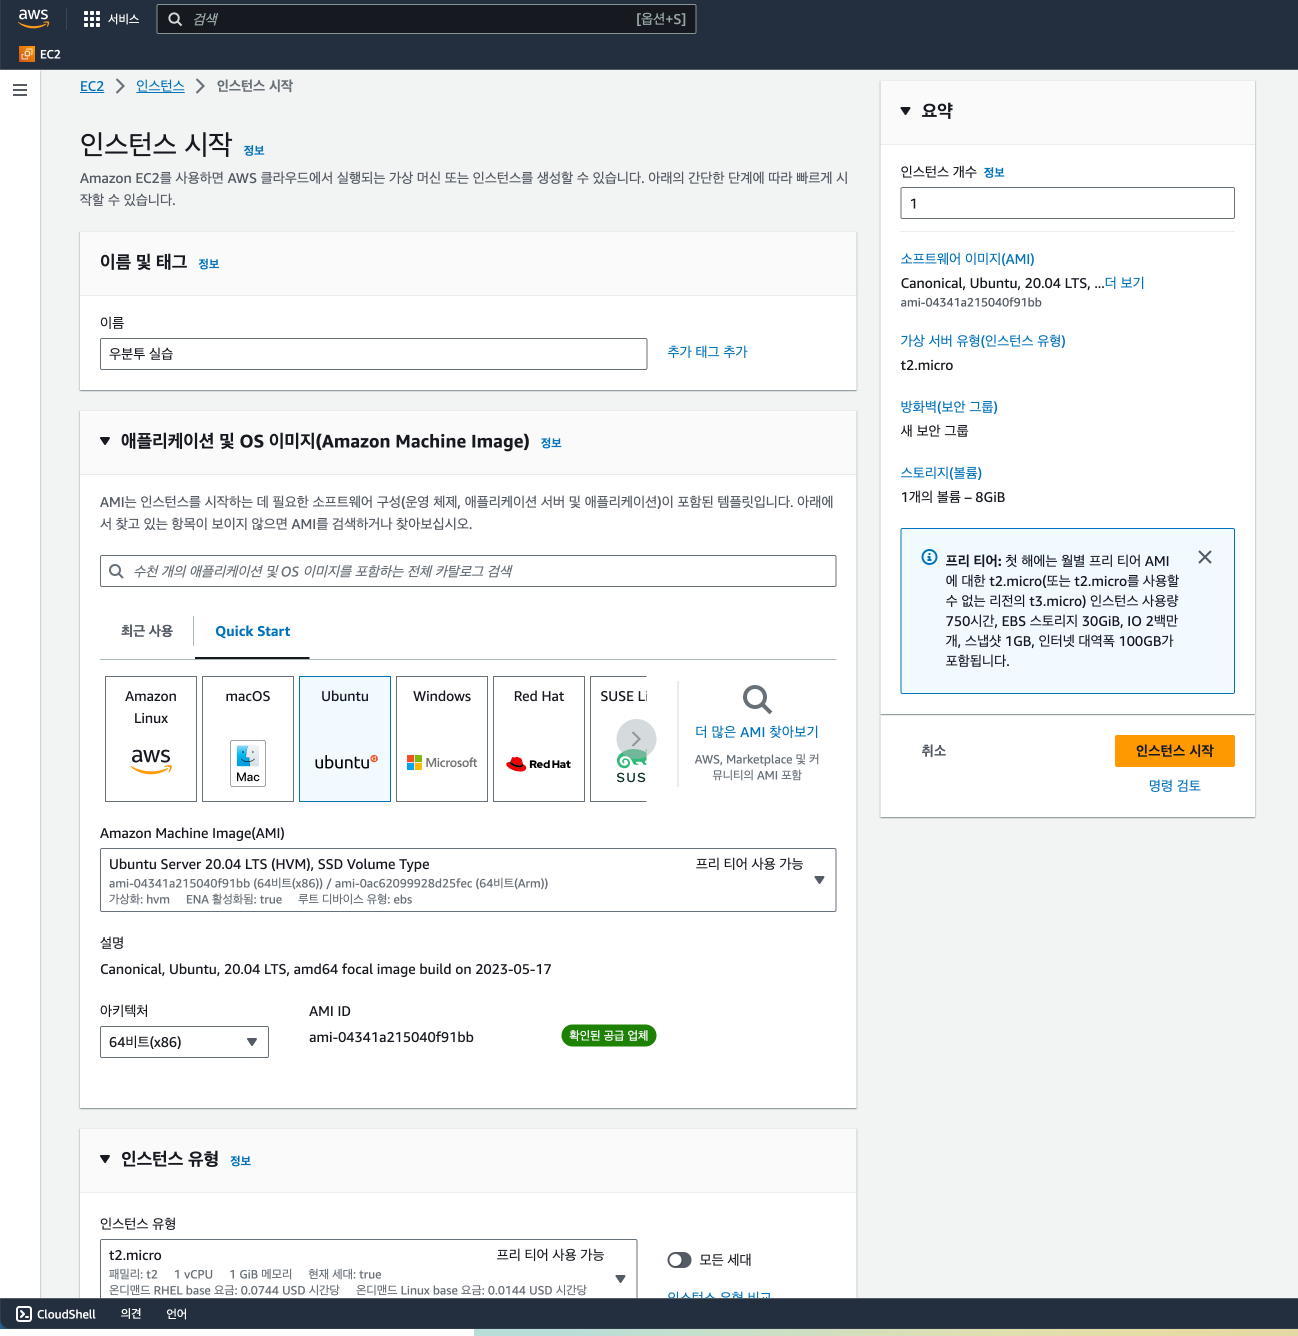The width and height of the screenshot is (1298, 1336).
Task: Click the EC2 orange service icon
Action: tap(27, 54)
